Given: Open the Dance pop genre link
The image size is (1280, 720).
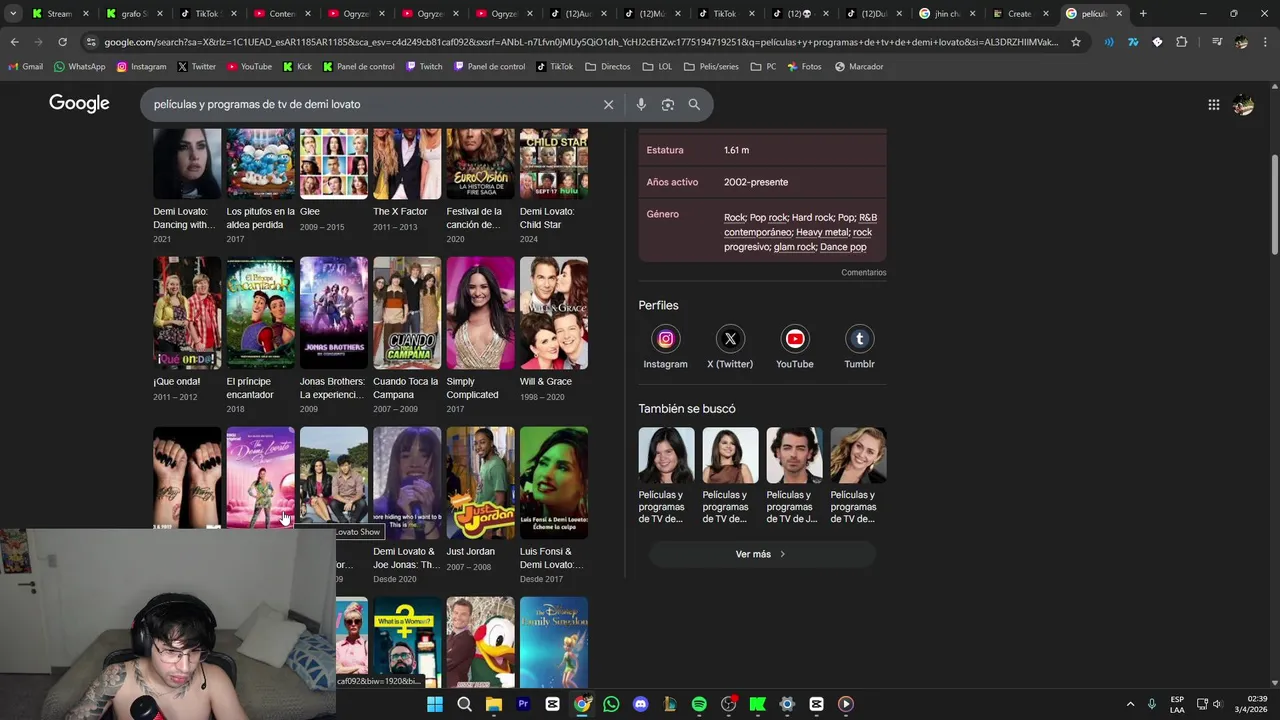Looking at the screenshot, I should click(x=843, y=247).
